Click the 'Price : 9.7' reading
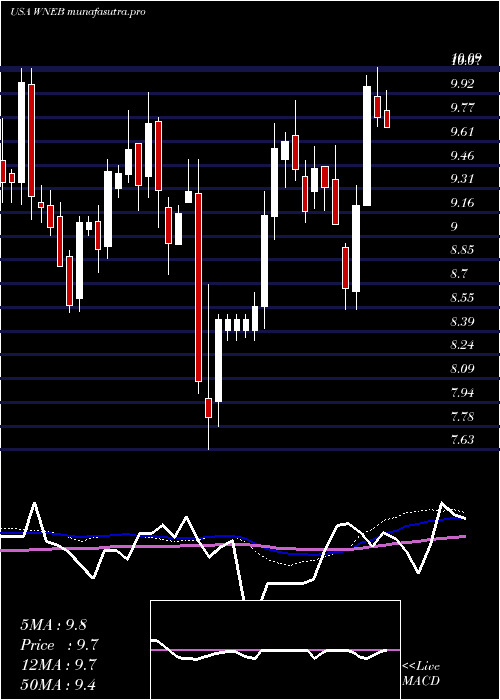The height and width of the screenshot is (700, 500). 60,645
